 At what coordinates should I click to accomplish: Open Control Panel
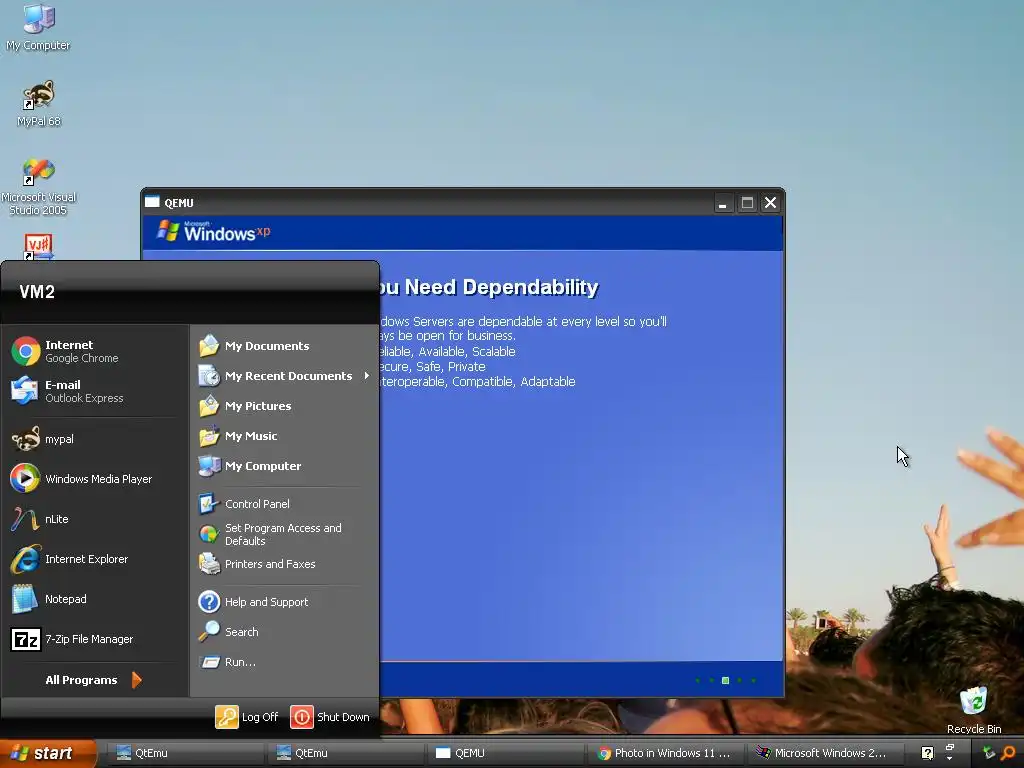pos(285,504)
